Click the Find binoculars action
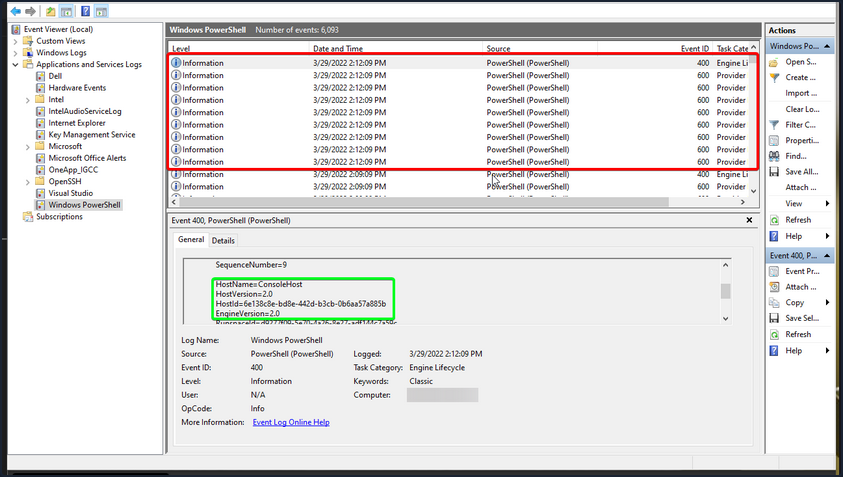 pyautogui.click(x=774, y=156)
